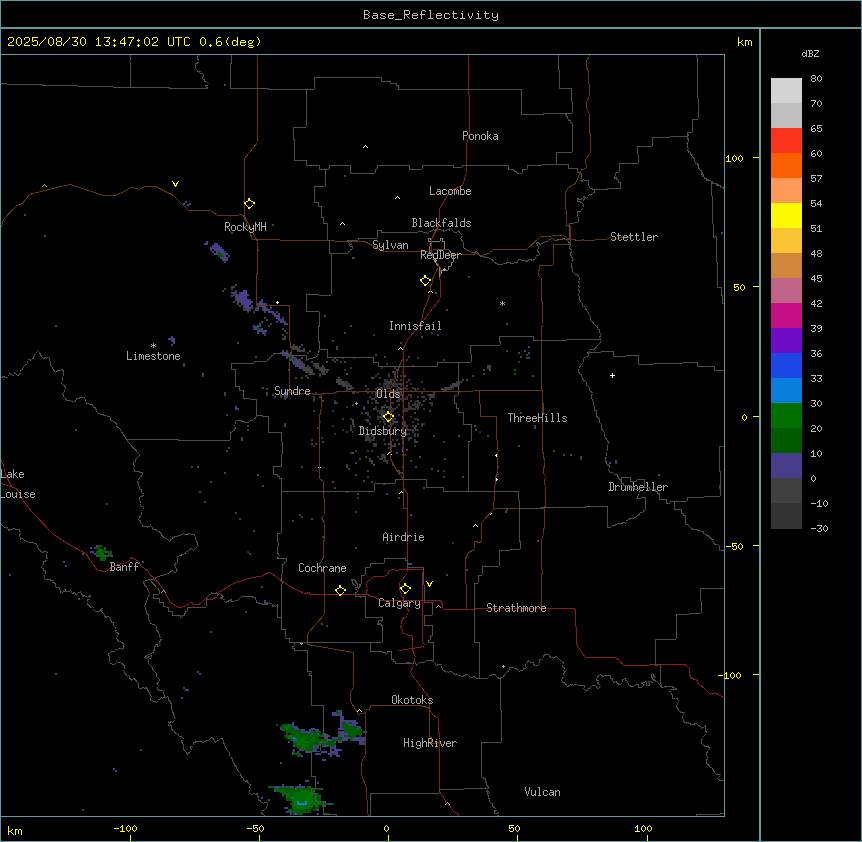Click the green radar echo beside Banff

[101, 552]
